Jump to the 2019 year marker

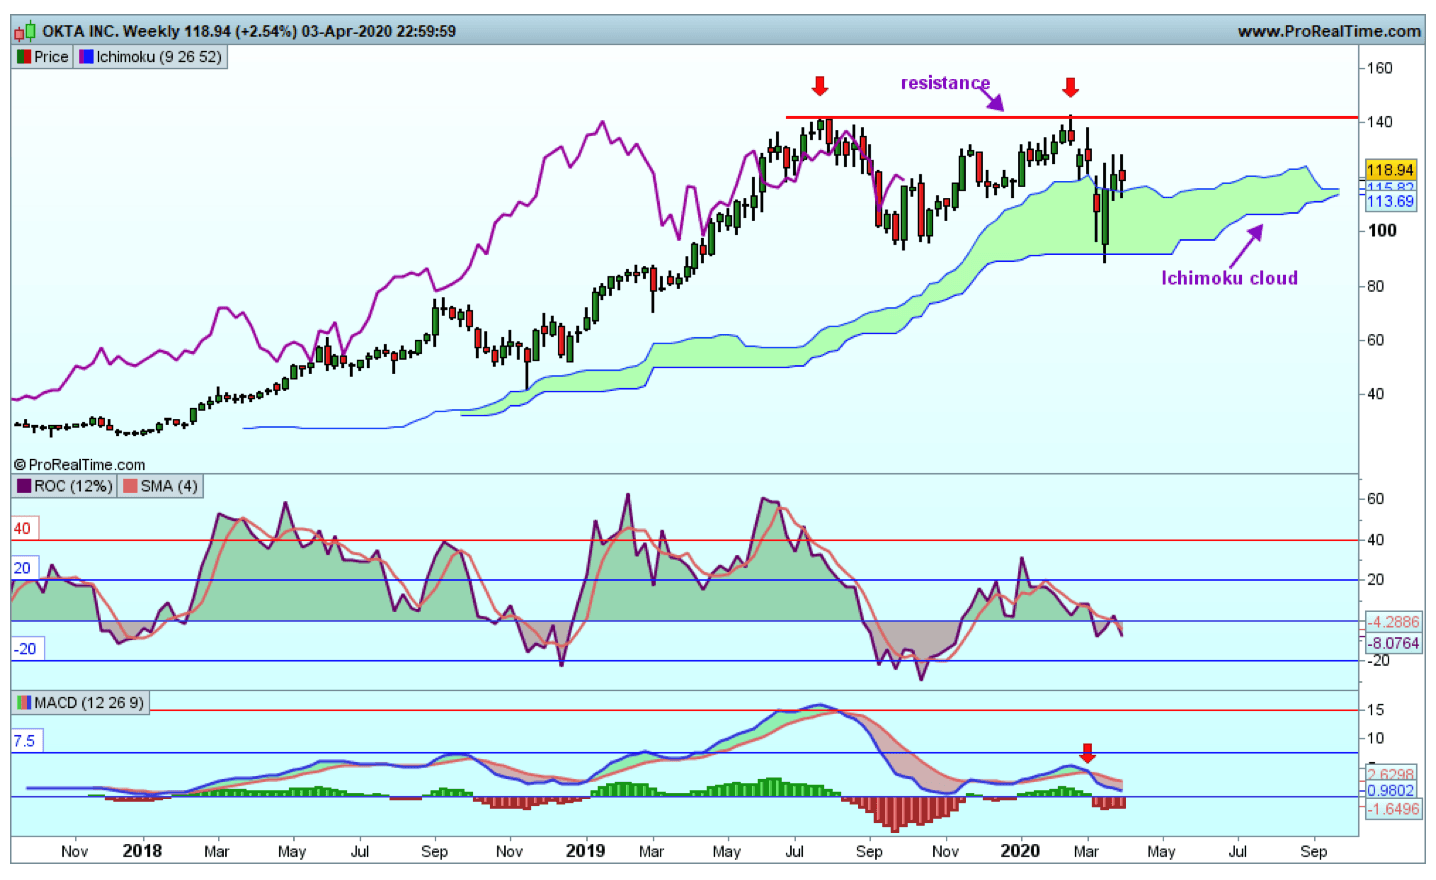[585, 851]
